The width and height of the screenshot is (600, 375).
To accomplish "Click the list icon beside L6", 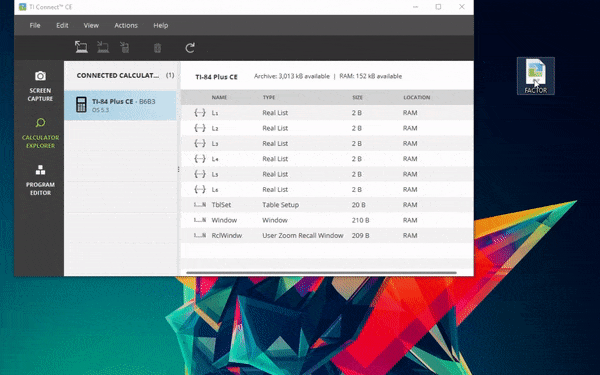I will [200, 189].
